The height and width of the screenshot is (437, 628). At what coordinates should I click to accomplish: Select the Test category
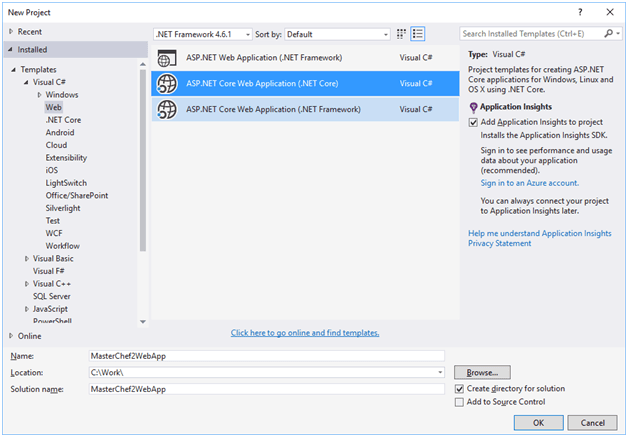pyautogui.click(x=52, y=221)
